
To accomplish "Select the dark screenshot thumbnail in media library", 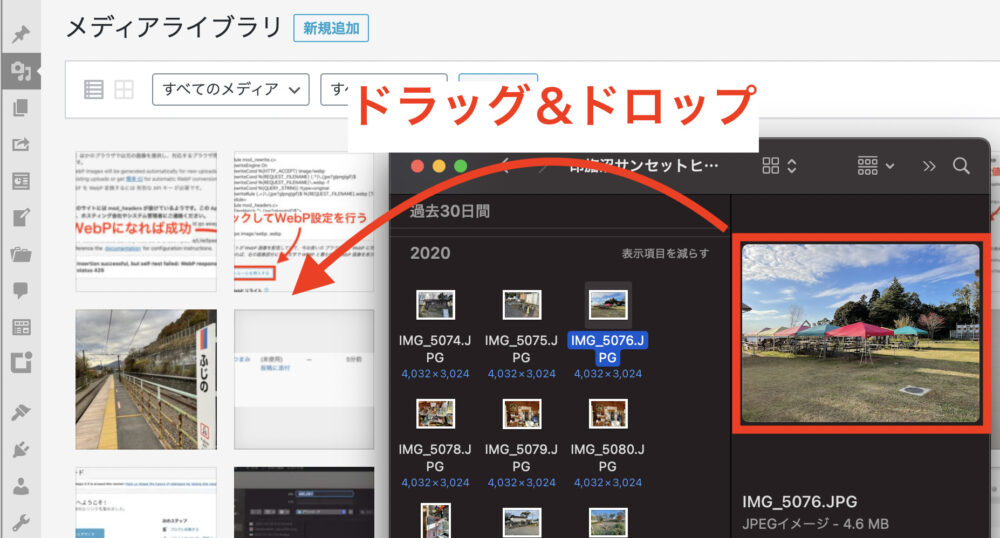I will (x=304, y=502).
